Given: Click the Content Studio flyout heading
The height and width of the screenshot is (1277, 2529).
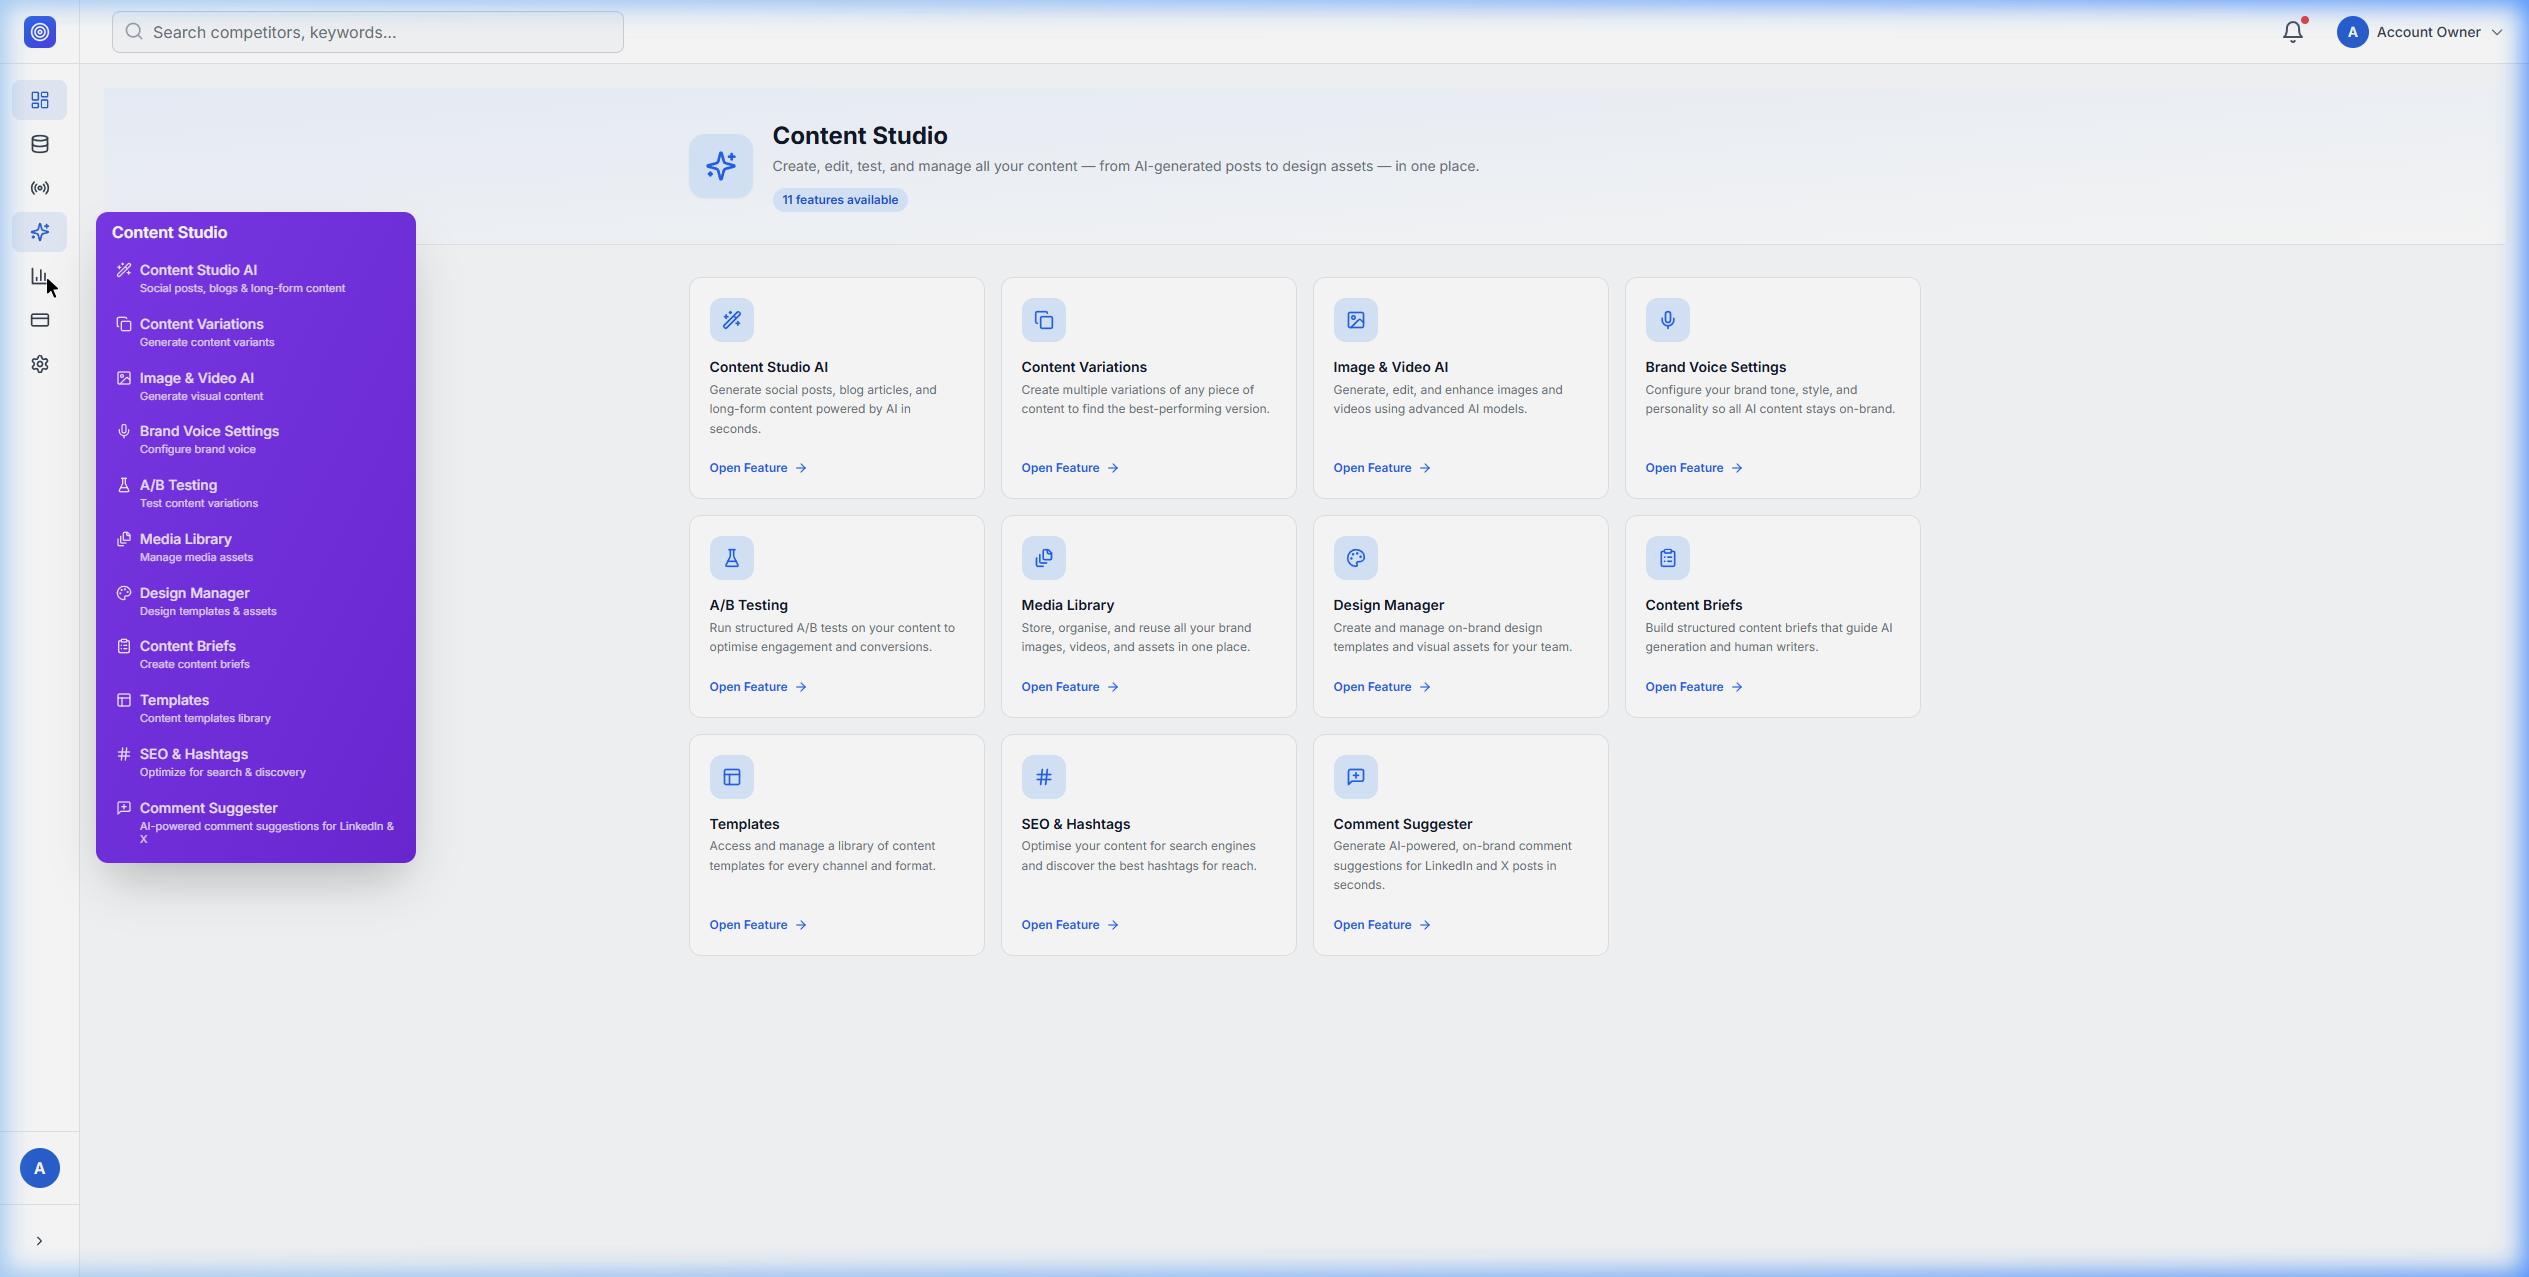Looking at the screenshot, I should 169,232.
